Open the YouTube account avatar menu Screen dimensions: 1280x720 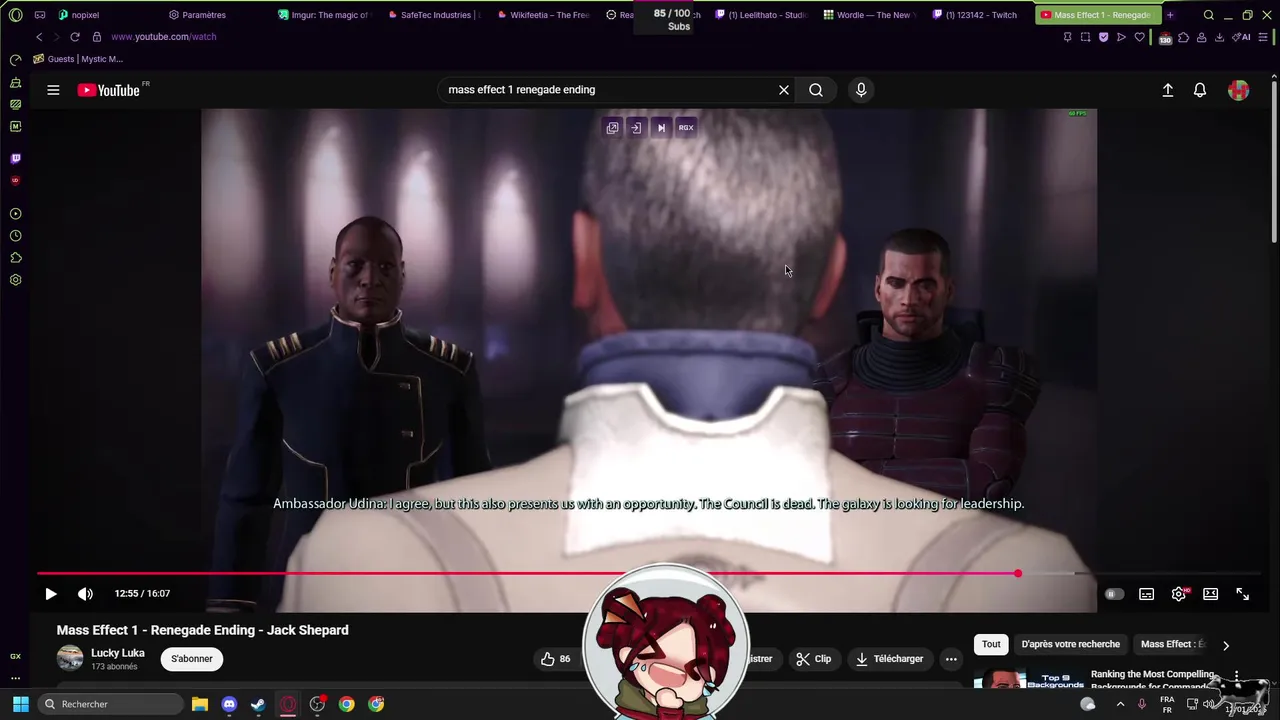(1239, 90)
